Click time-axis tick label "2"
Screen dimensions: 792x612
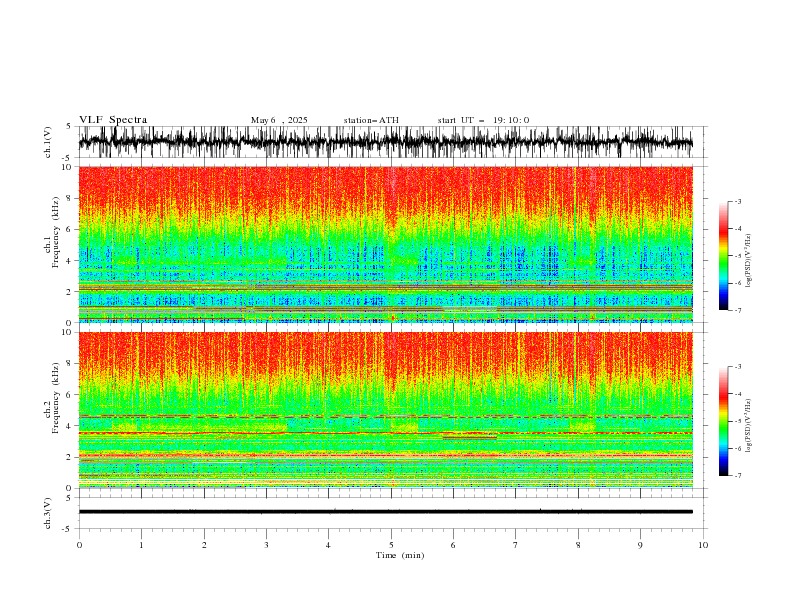204,545
